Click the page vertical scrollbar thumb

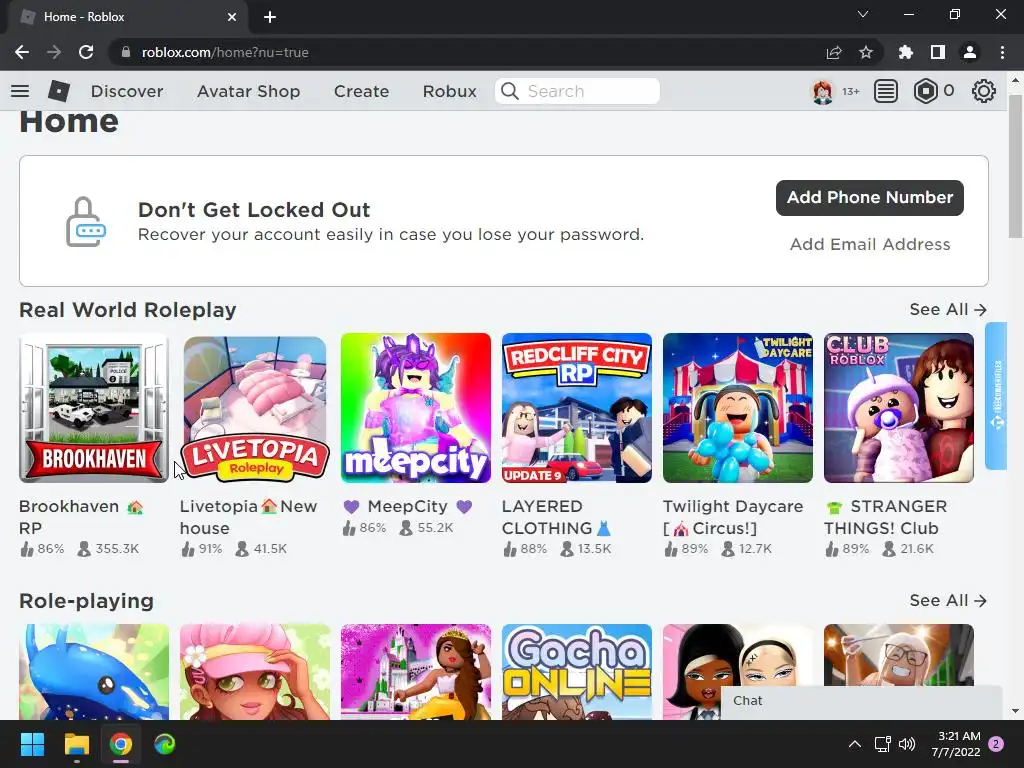1015,167
